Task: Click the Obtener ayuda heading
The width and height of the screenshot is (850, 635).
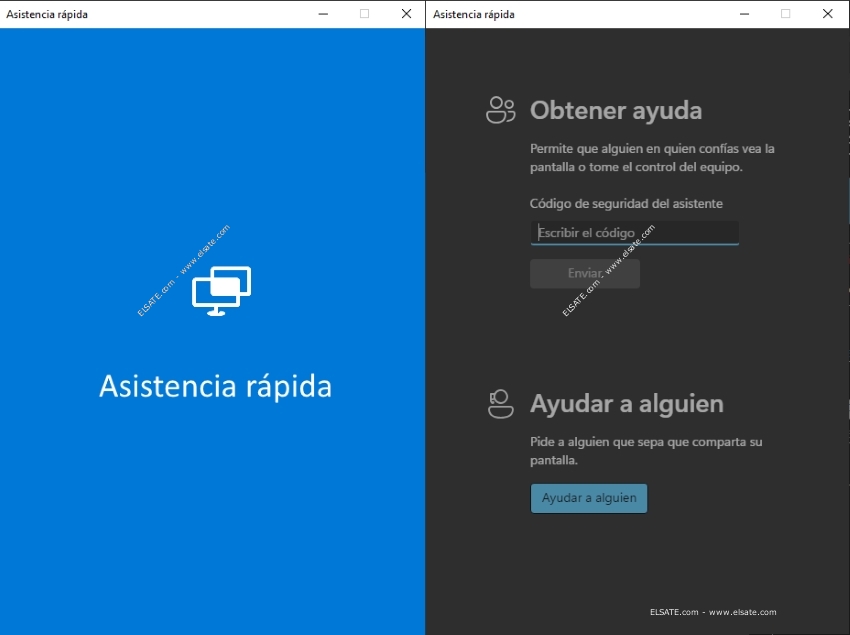Action: [616, 111]
